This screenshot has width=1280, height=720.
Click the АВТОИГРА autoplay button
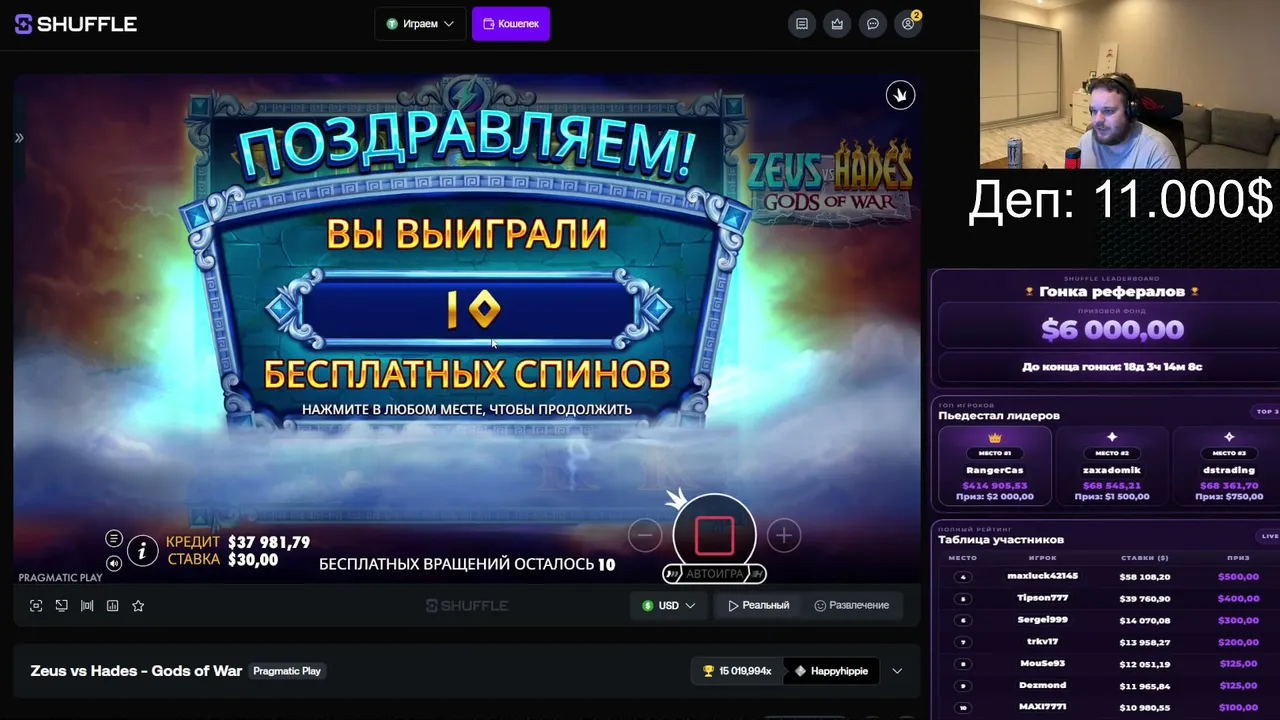click(714, 574)
